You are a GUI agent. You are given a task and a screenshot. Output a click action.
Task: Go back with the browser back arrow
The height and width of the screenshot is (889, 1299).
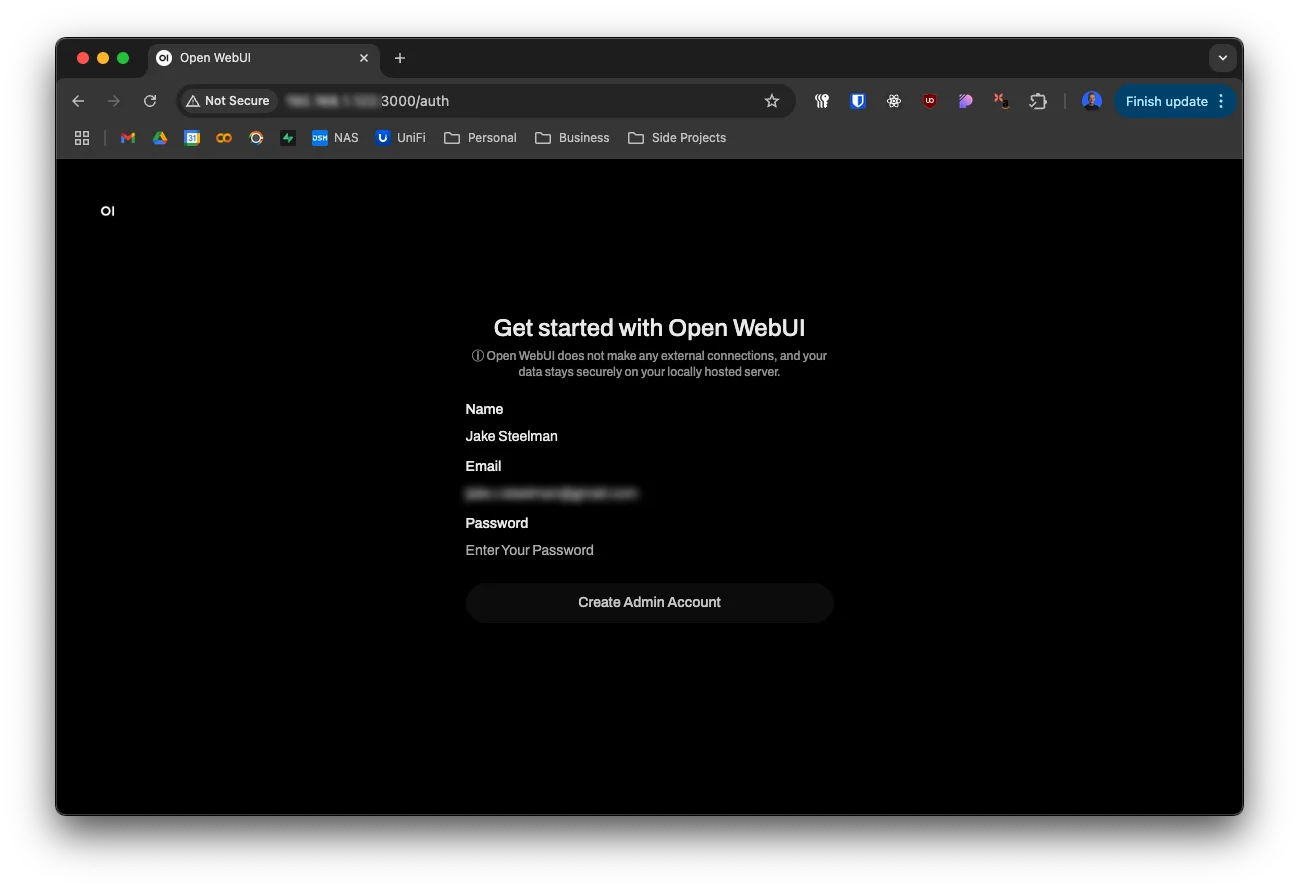pyautogui.click(x=78, y=101)
